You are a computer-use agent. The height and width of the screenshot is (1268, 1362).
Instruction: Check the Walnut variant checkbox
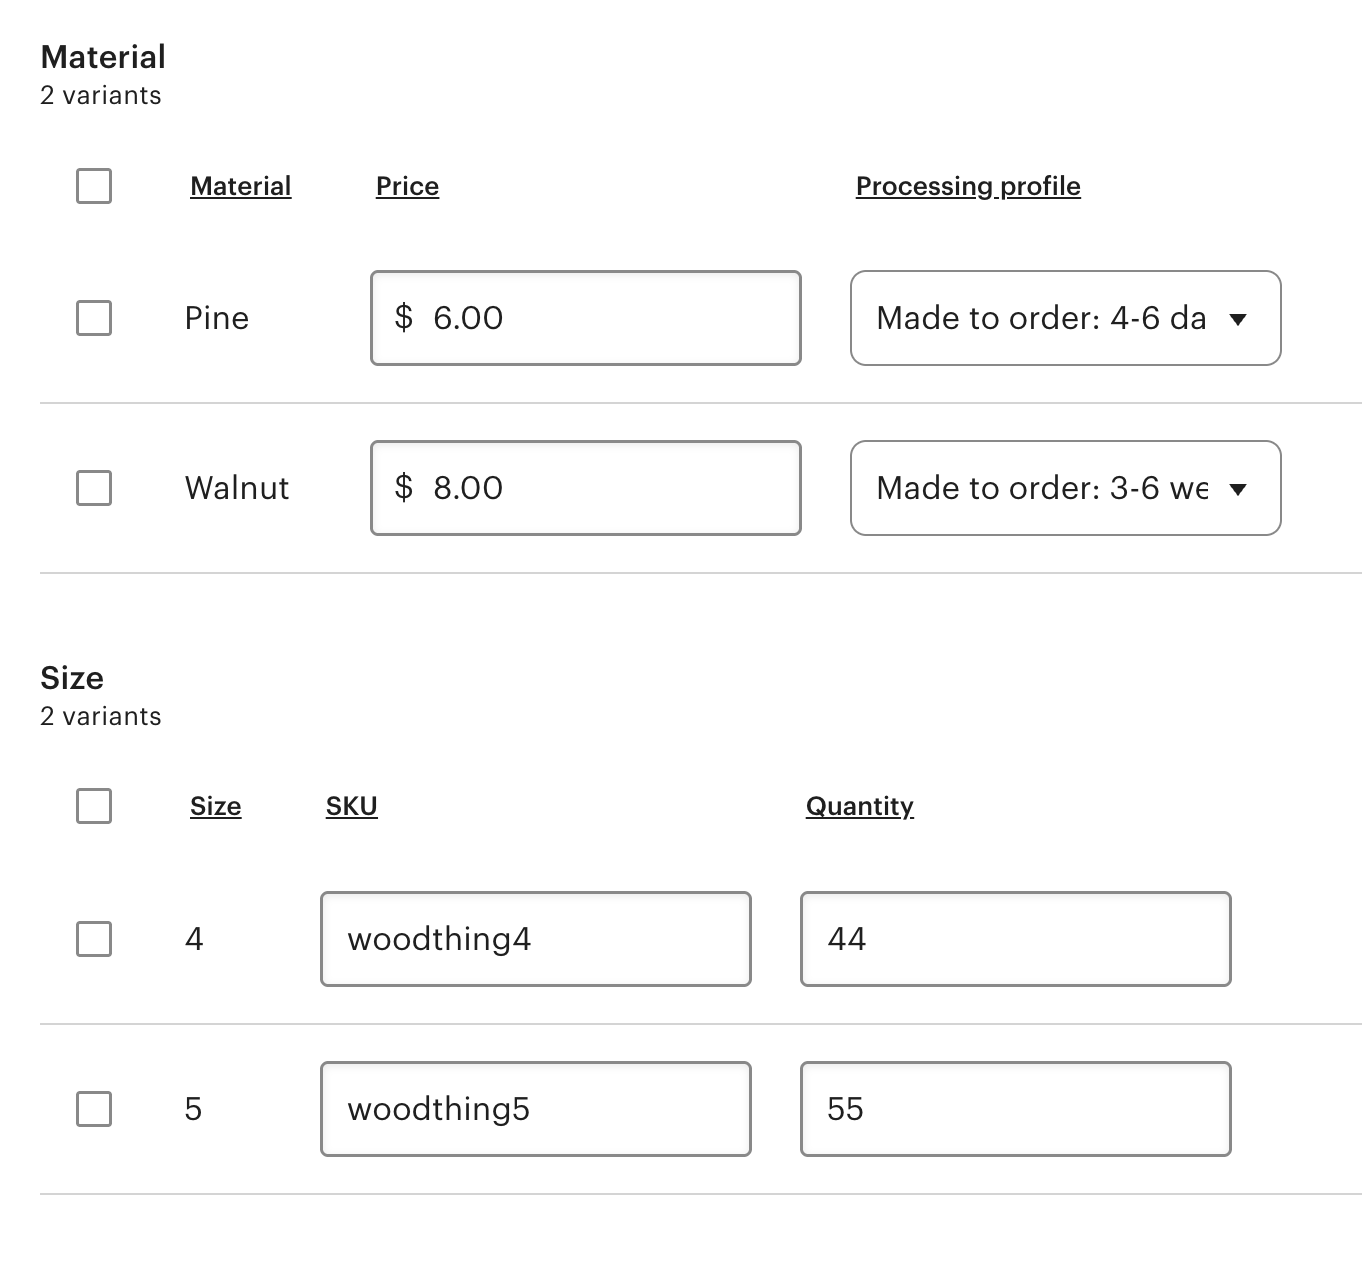(x=94, y=488)
